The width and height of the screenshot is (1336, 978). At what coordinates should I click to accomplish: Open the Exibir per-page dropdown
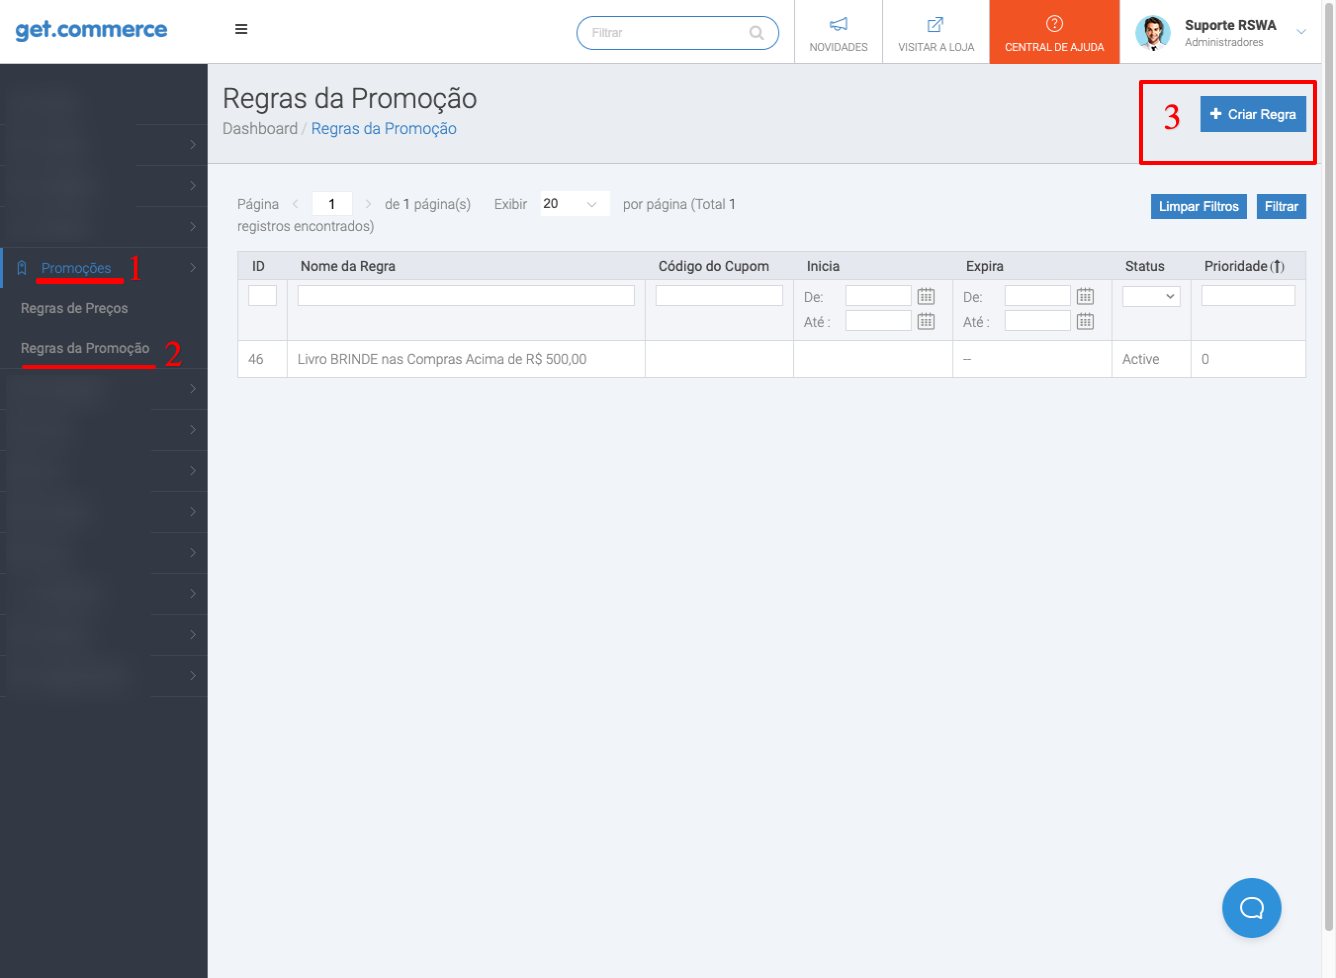point(574,204)
